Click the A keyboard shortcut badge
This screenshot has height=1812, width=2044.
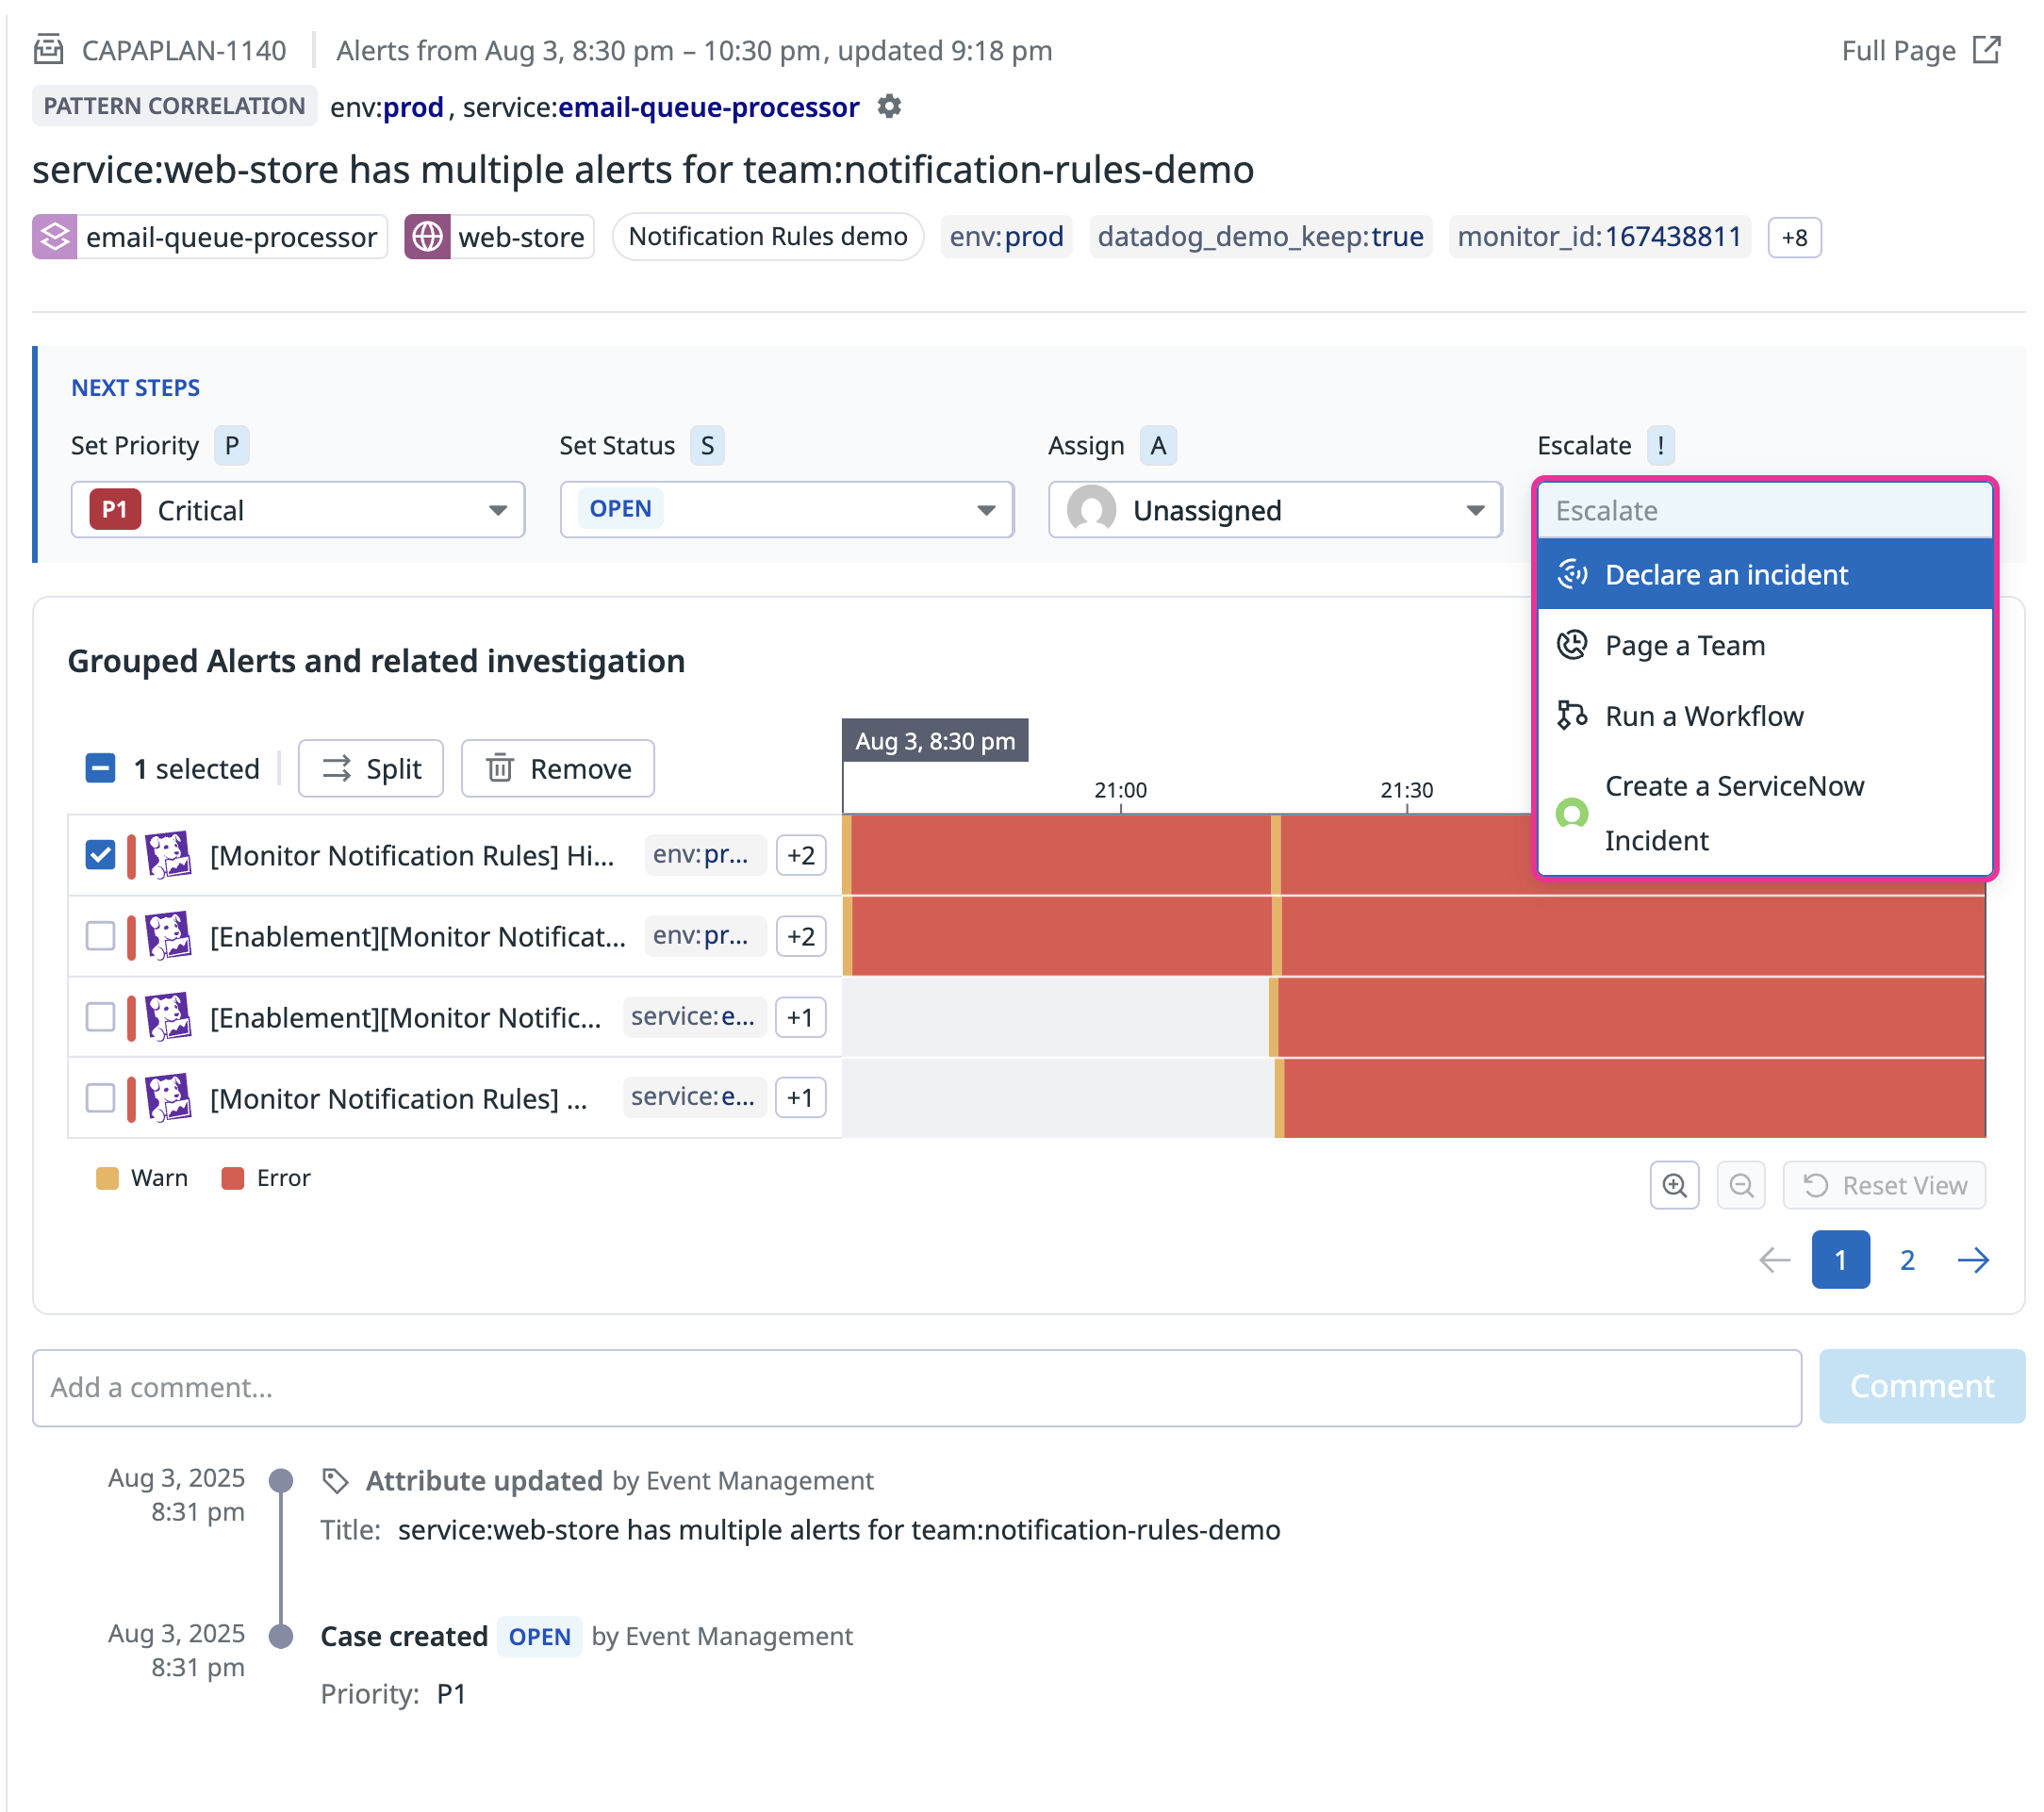(1158, 445)
